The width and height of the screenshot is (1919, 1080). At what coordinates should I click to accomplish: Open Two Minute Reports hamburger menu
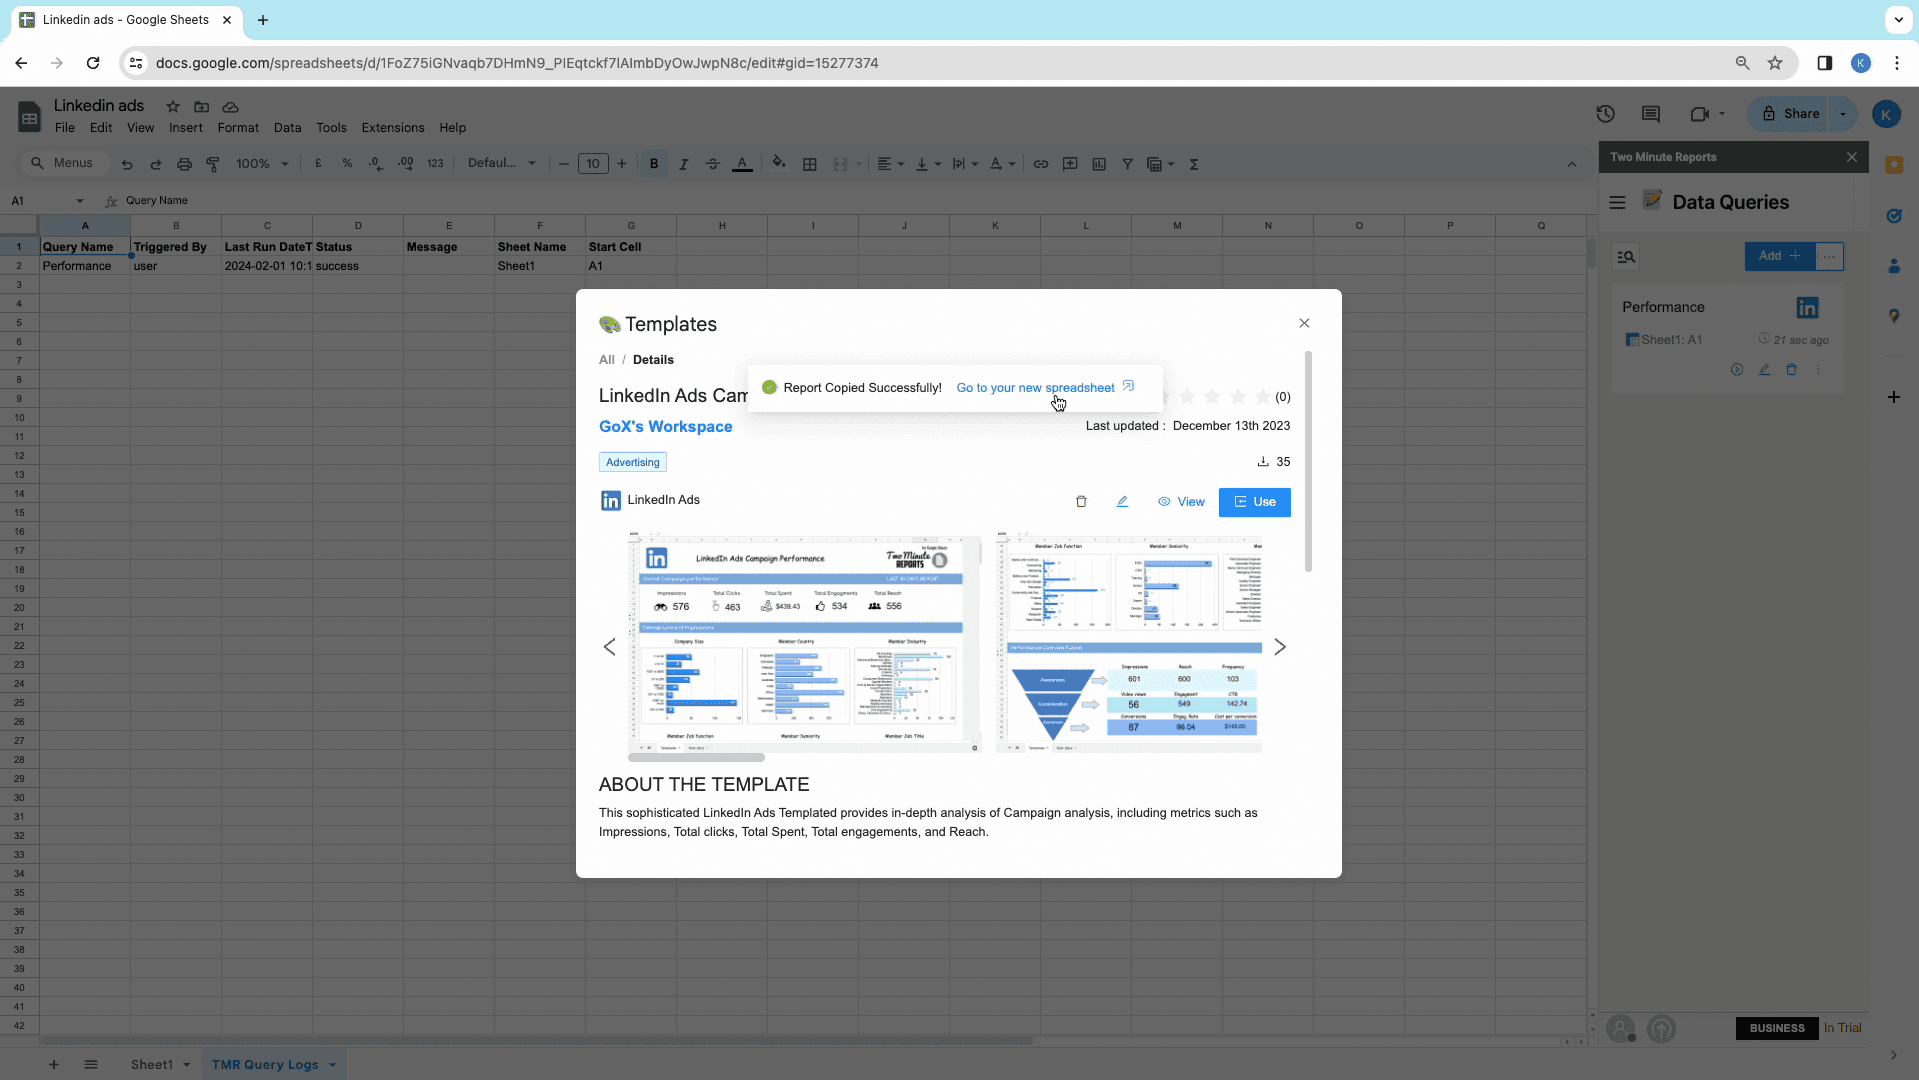[1617, 202]
